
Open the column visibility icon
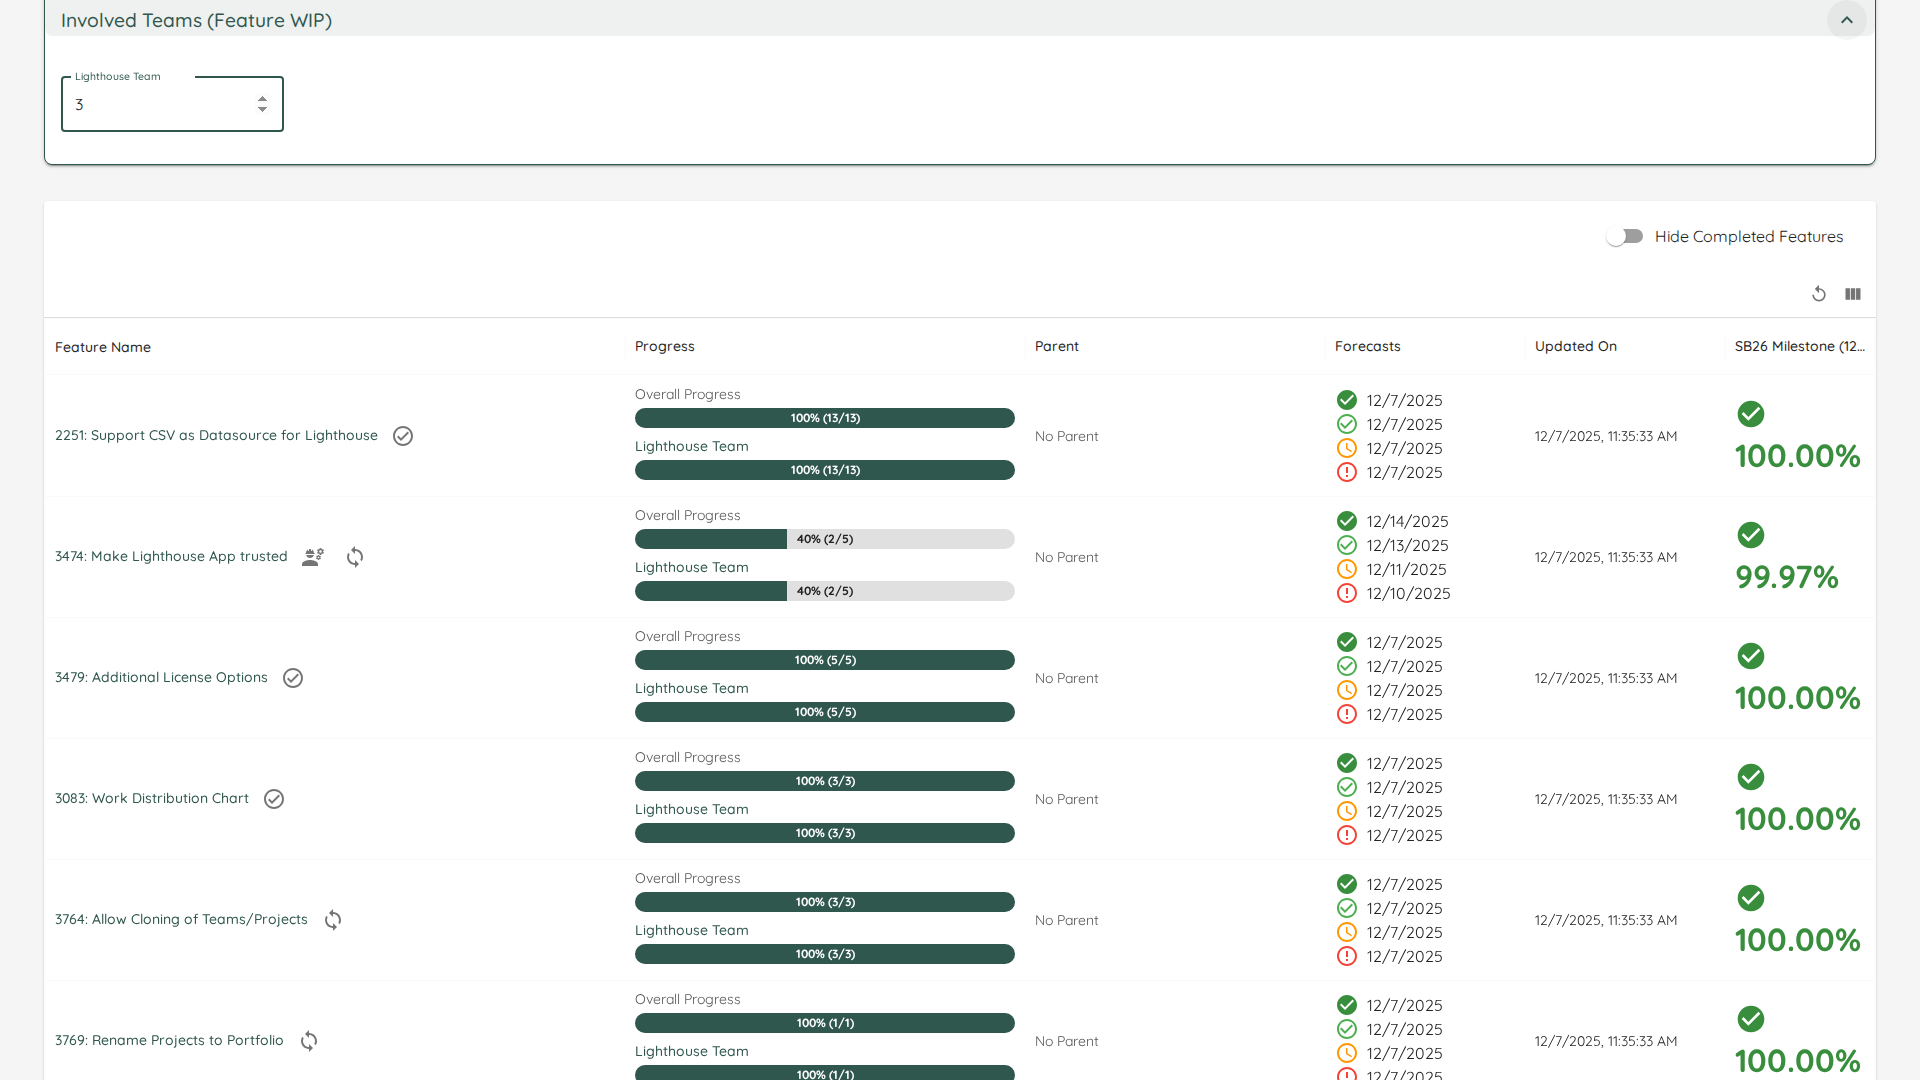point(1853,294)
